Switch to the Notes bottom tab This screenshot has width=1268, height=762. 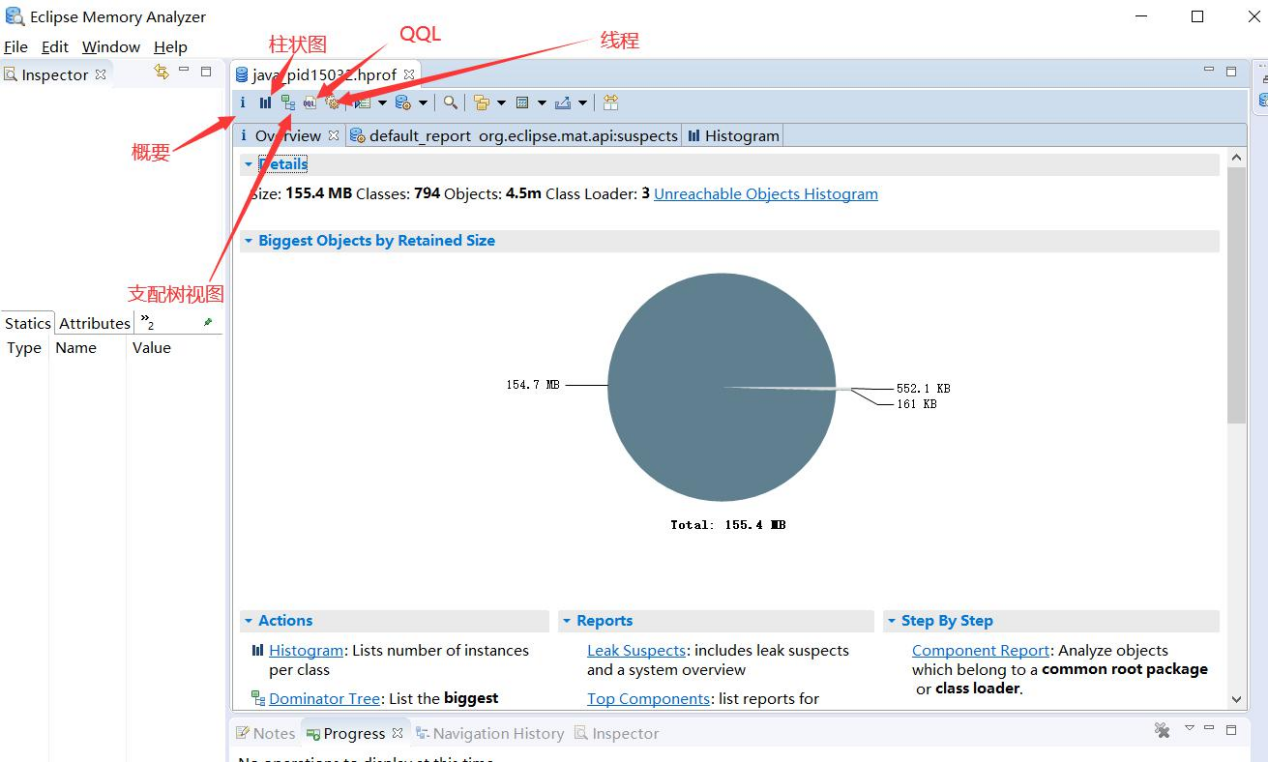[x=265, y=733]
